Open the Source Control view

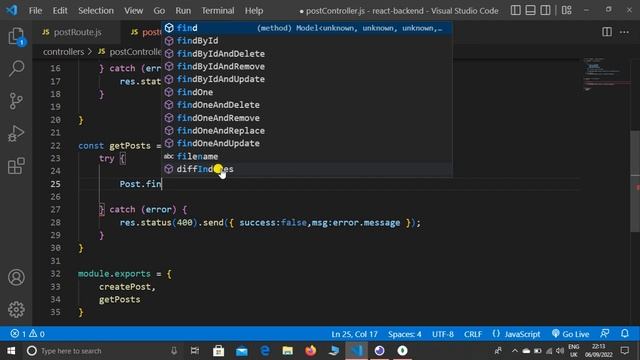coord(16,101)
